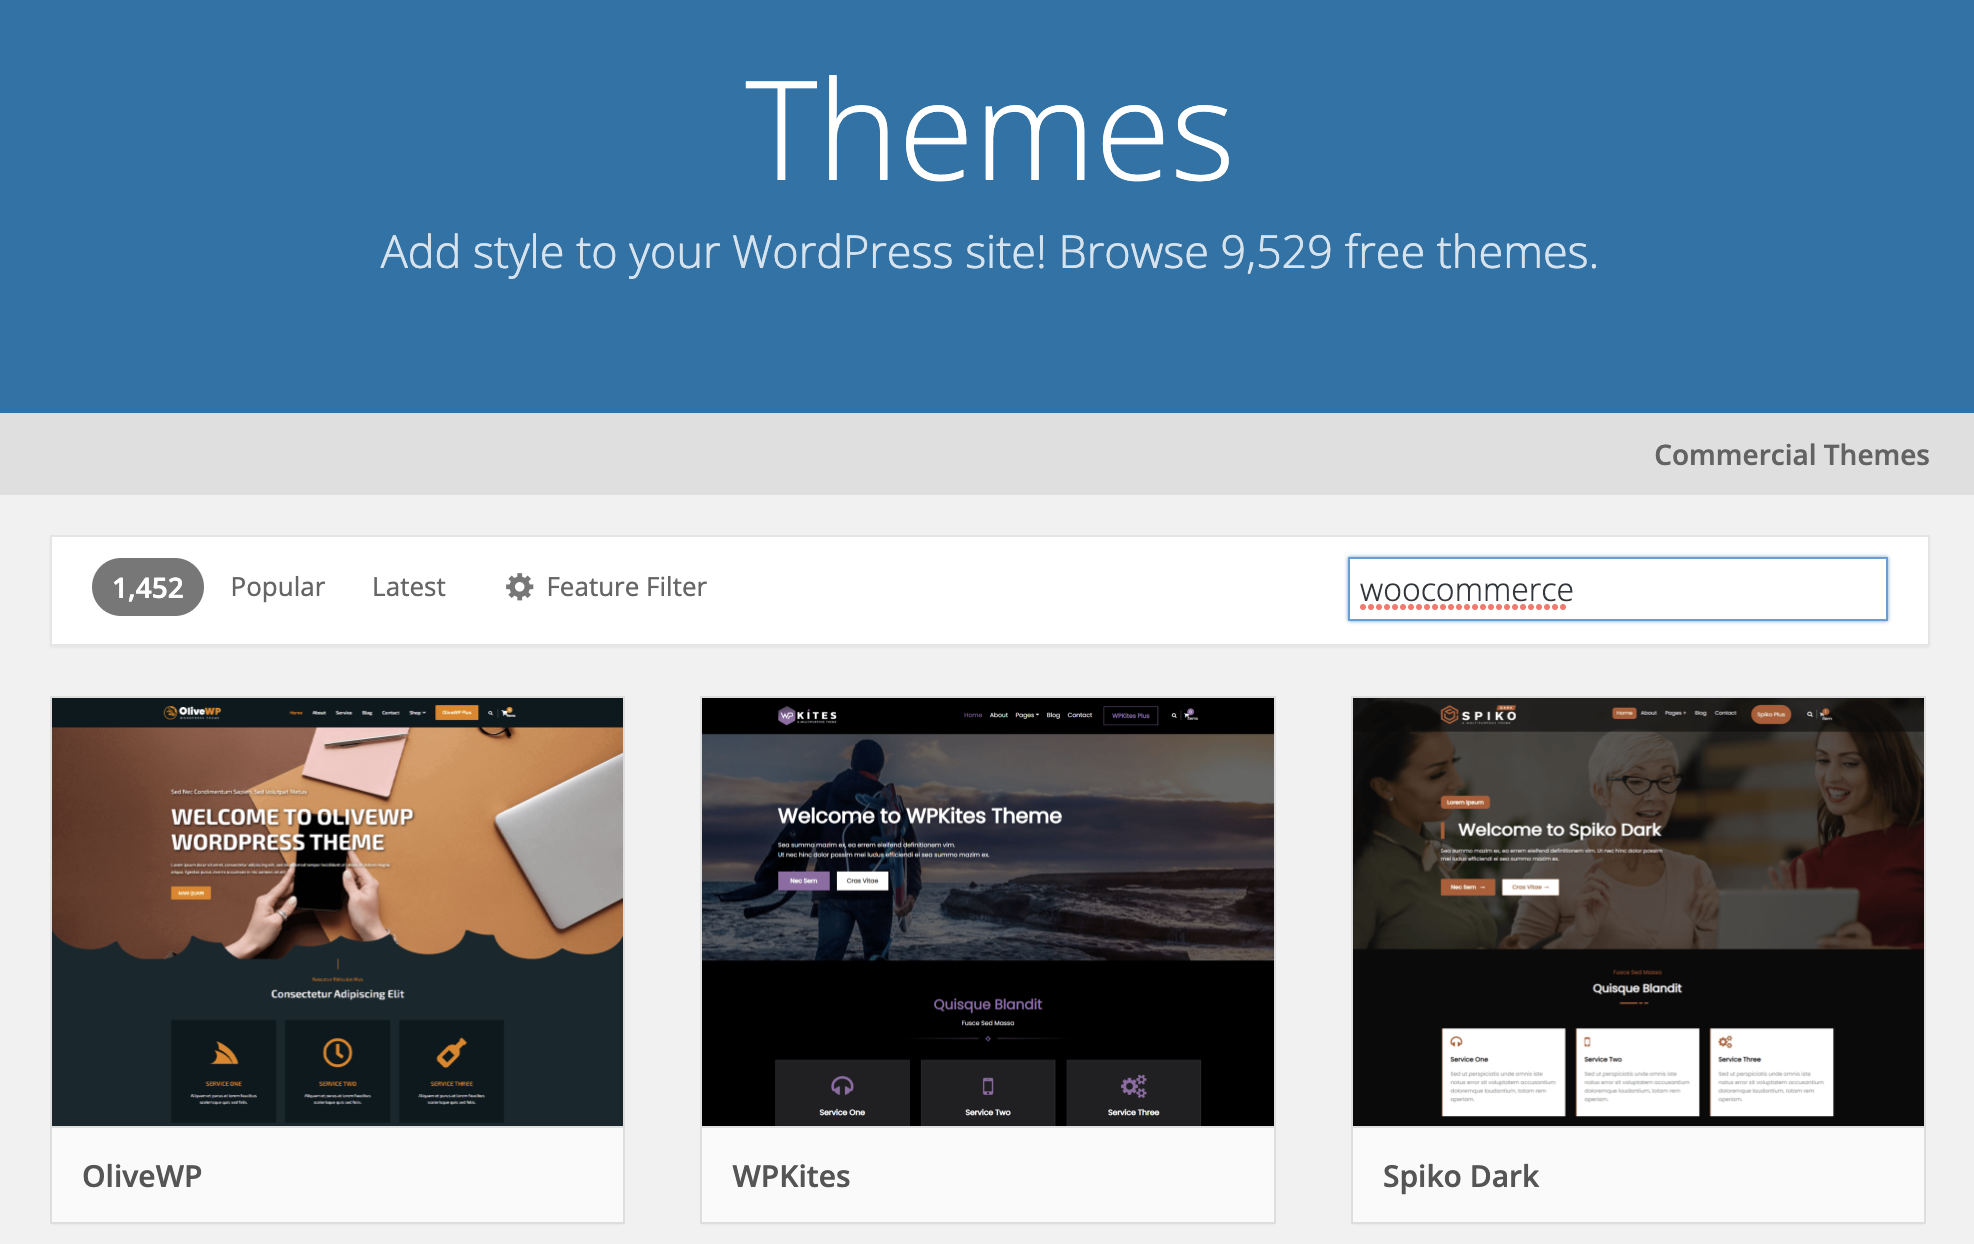Click the Feature Filter gear icon

click(519, 587)
